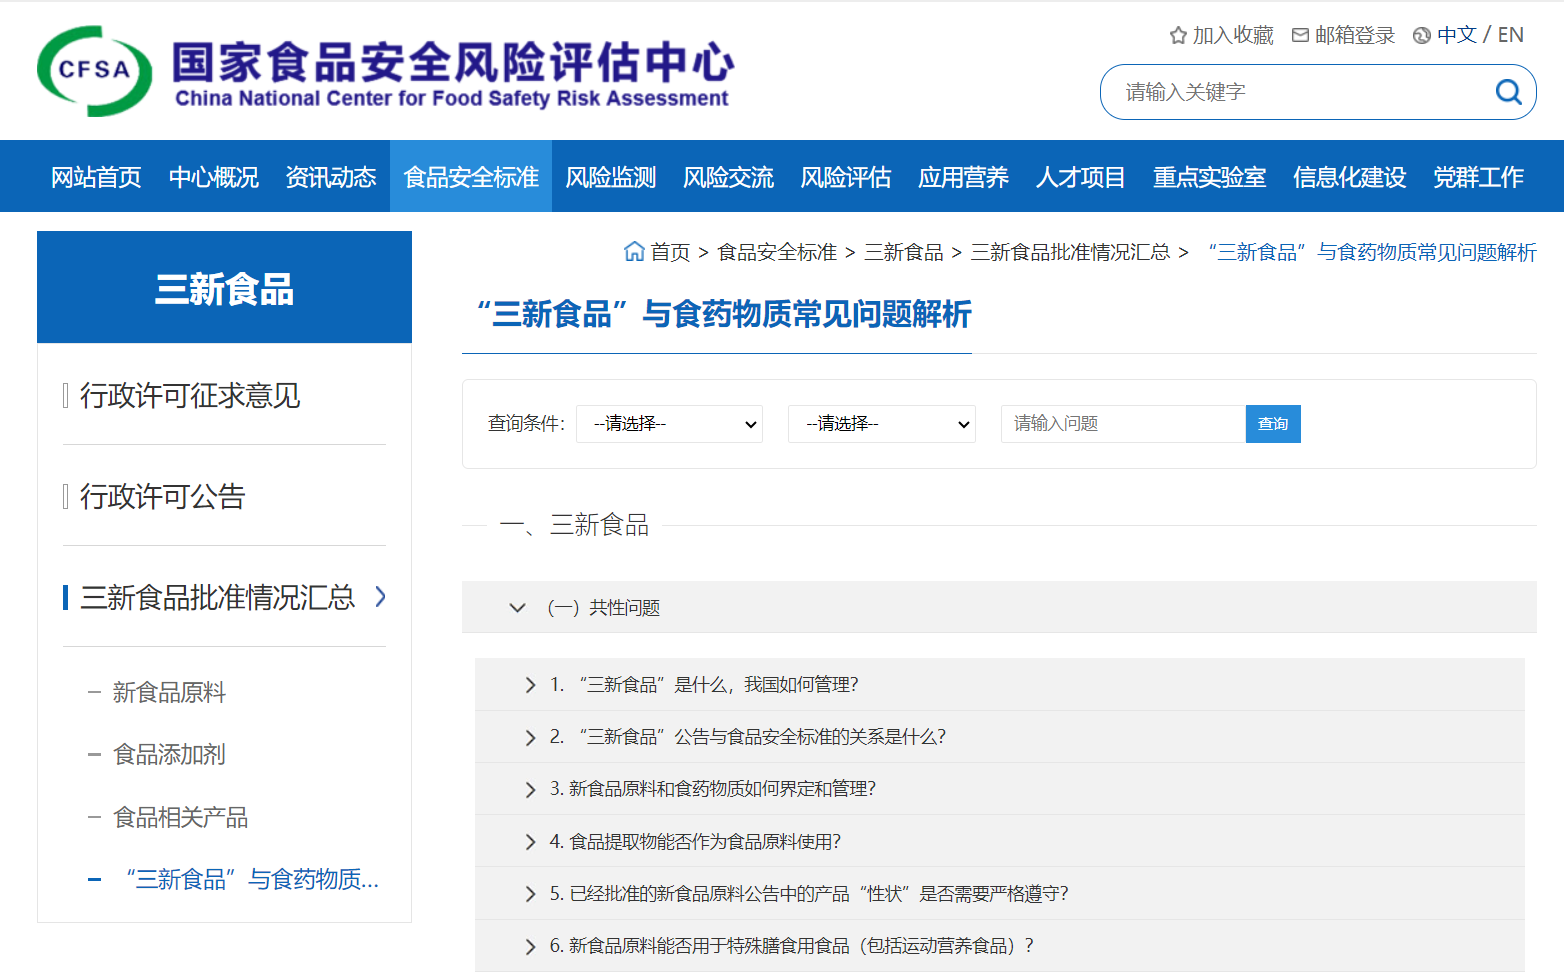
Task: Click the star icon for 加入收藏
Action: click(1178, 36)
